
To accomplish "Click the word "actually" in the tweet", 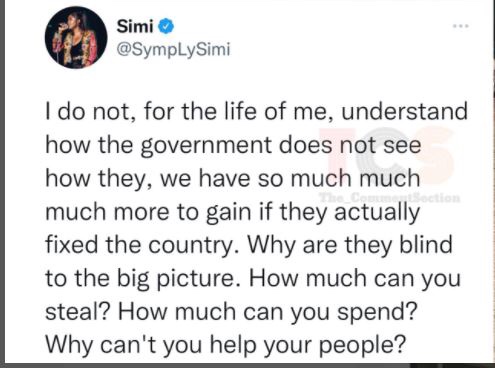I will (377, 212).
